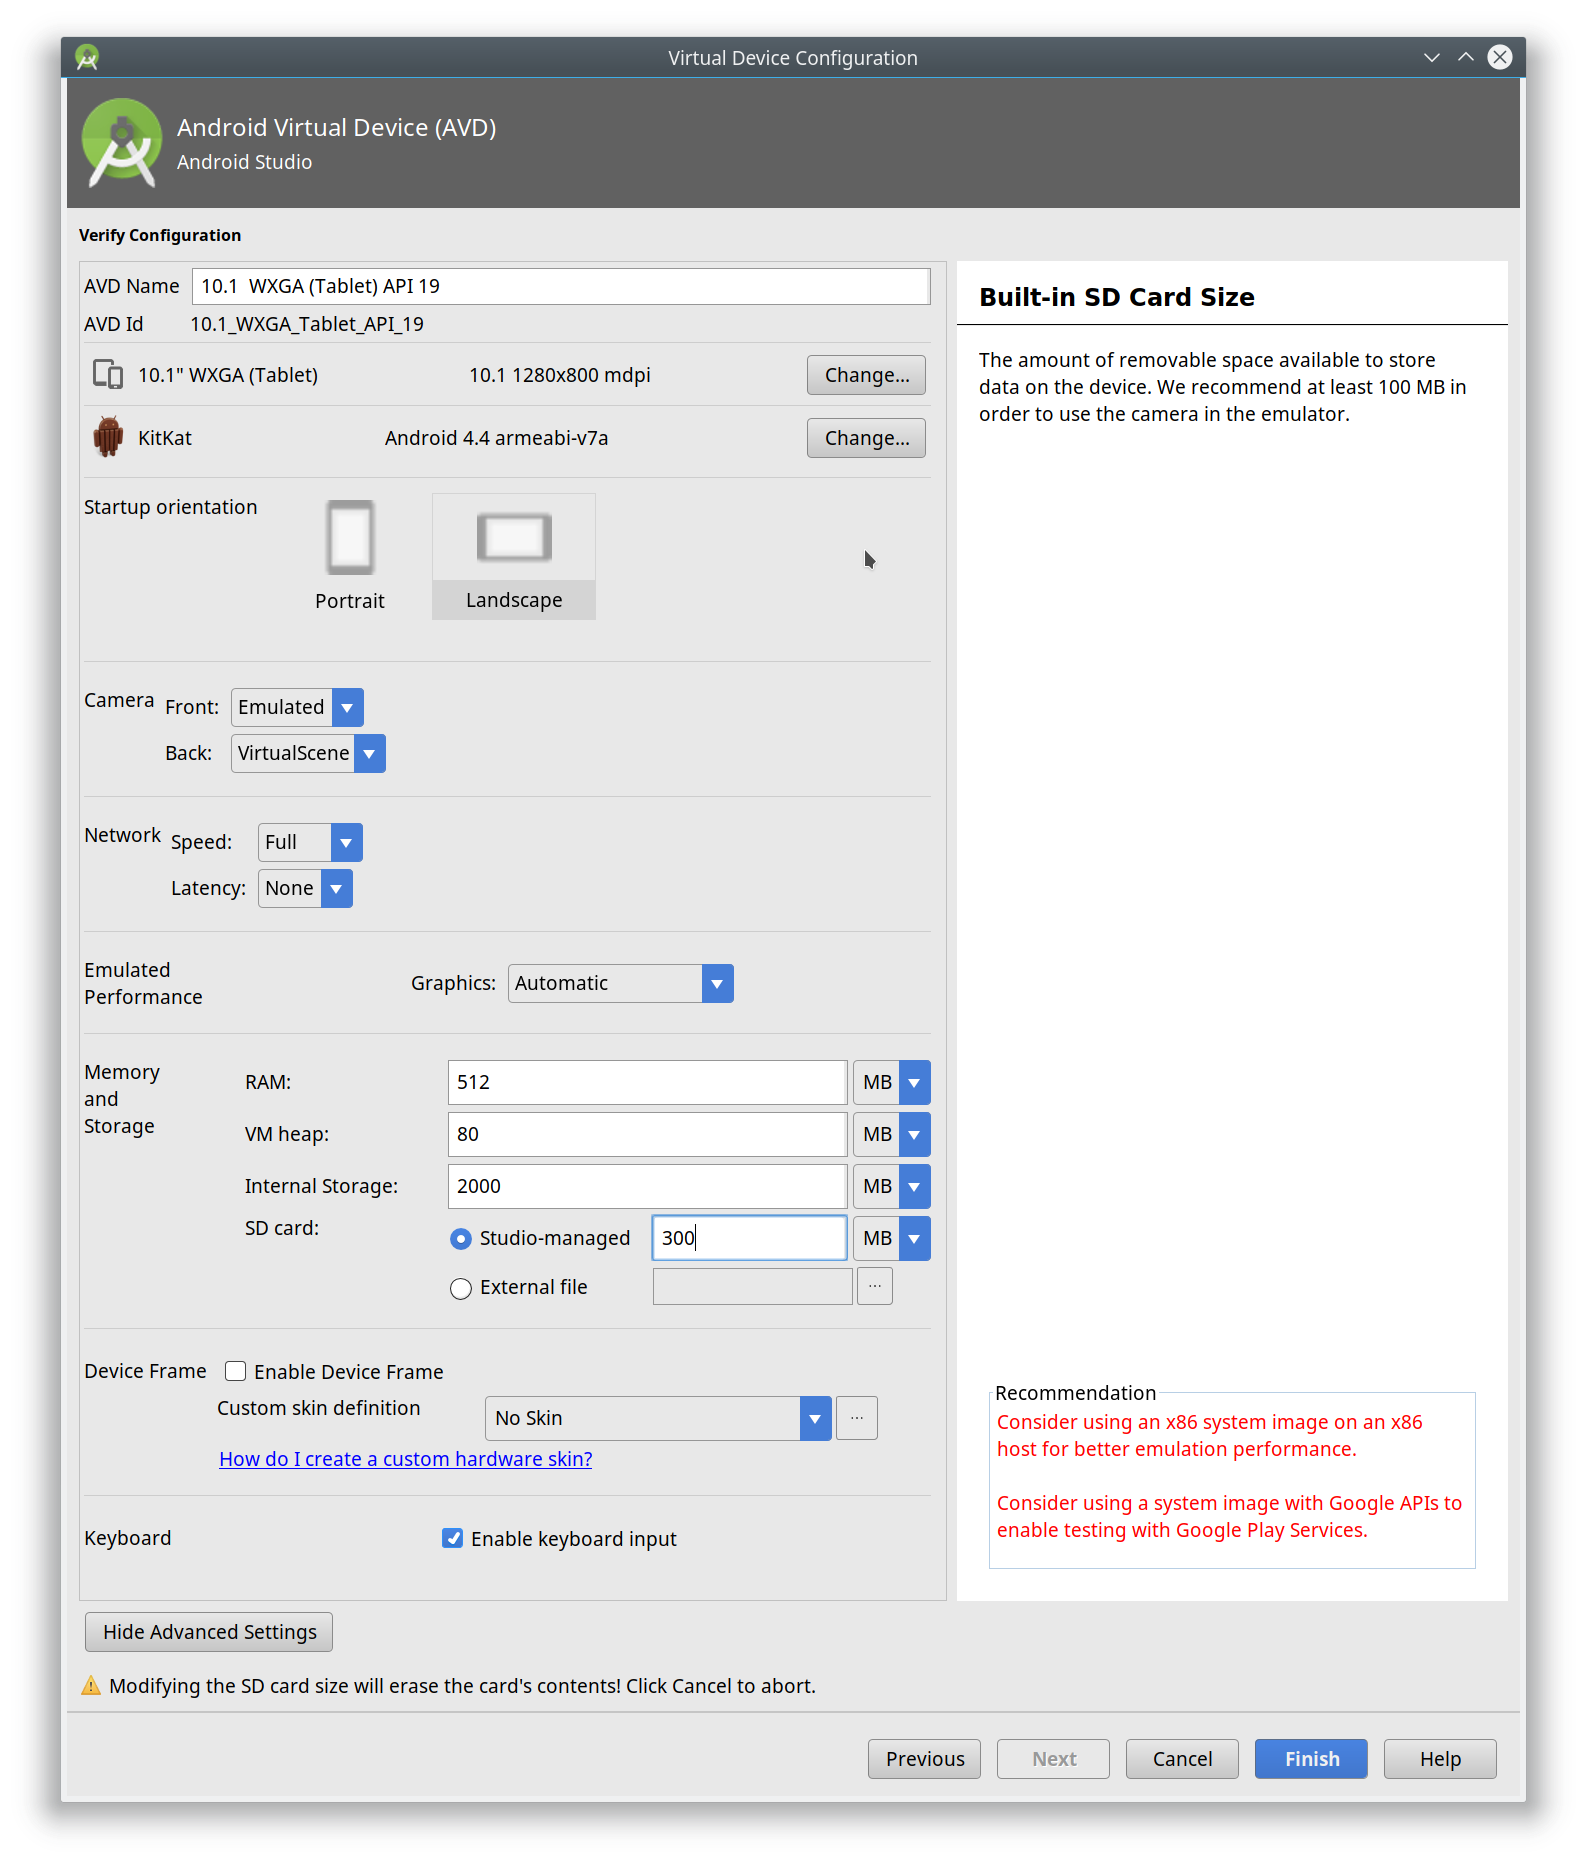
Task: Click '10.1 1280x800 mdpi' text
Action: pyautogui.click(x=560, y=375)
